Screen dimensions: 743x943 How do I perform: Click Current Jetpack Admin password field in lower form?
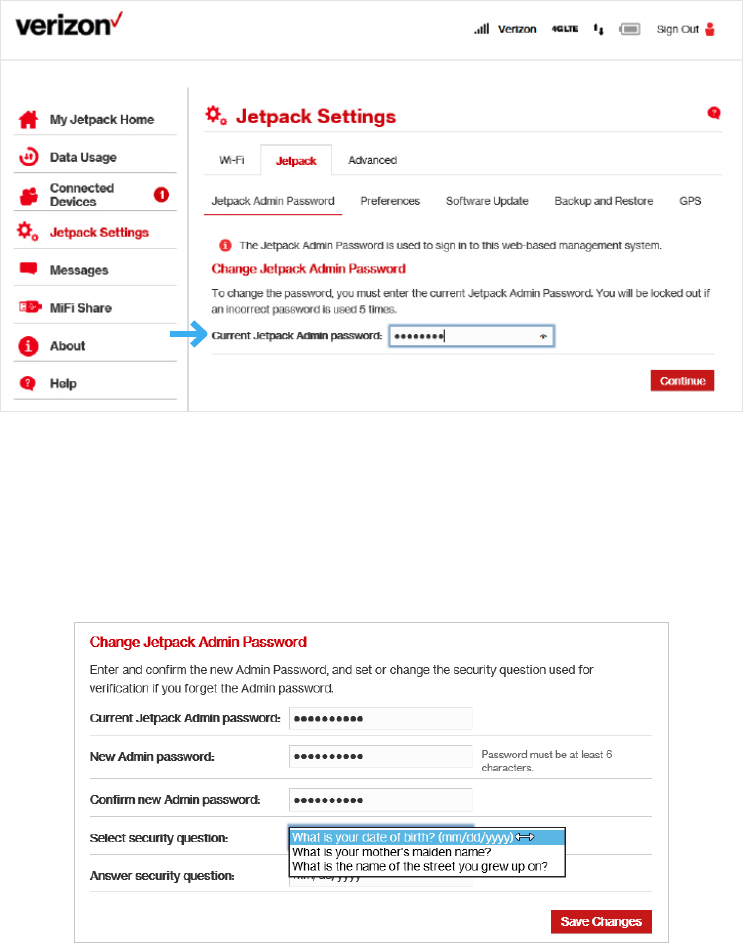click(381, 718)
